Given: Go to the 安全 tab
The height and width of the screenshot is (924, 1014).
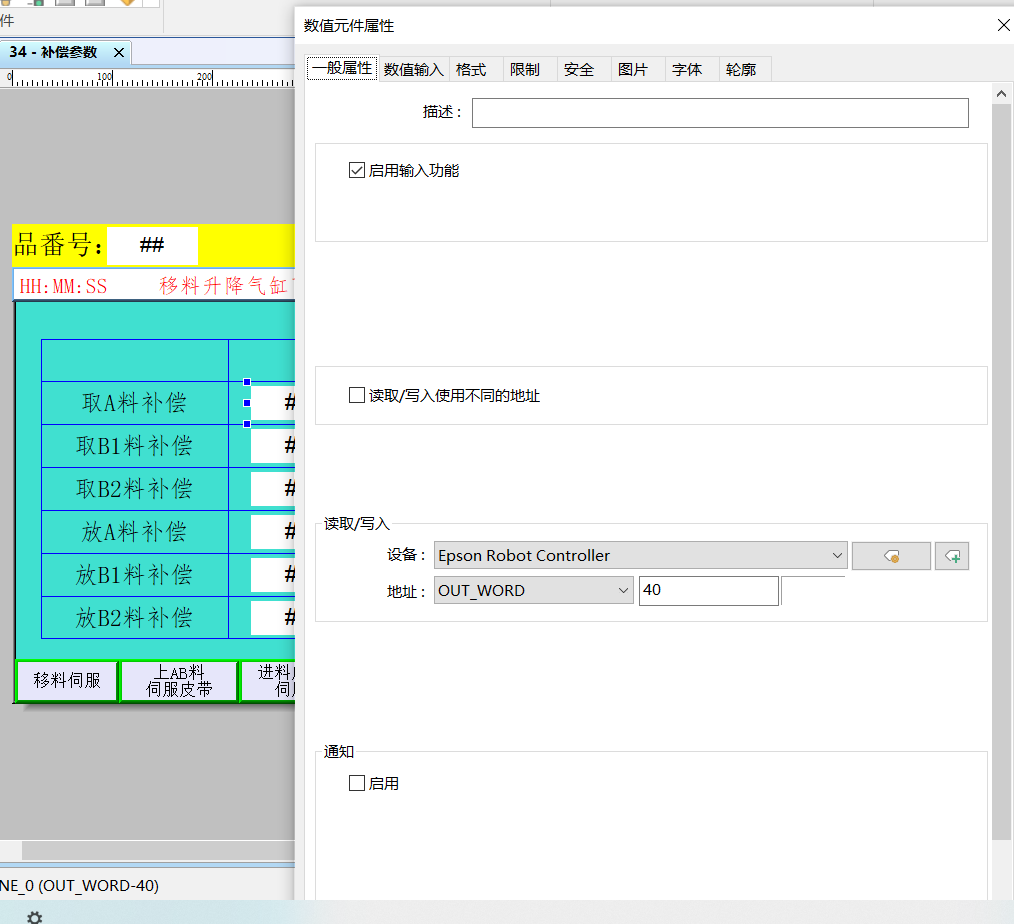Looking at the screenshot, I should (x=579, y=69).
